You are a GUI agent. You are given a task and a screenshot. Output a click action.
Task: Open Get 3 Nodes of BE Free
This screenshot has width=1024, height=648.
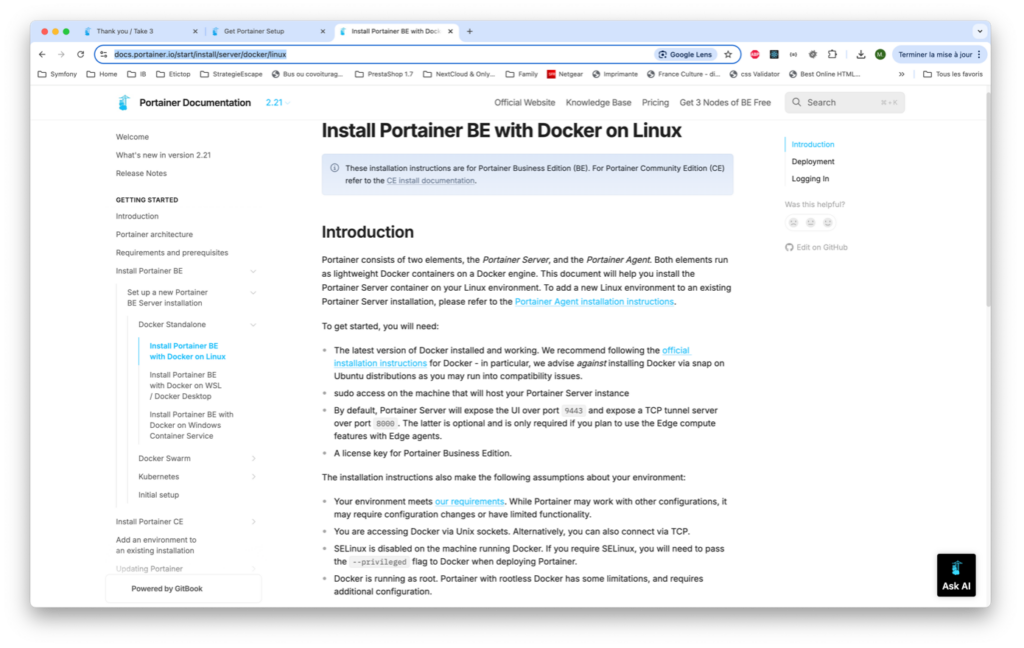[725, 103]
